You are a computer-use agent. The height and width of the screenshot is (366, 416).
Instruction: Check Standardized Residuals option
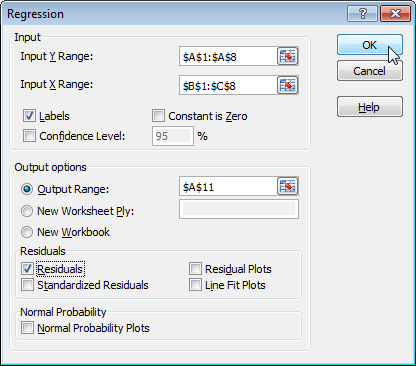[x=27, y=285]
